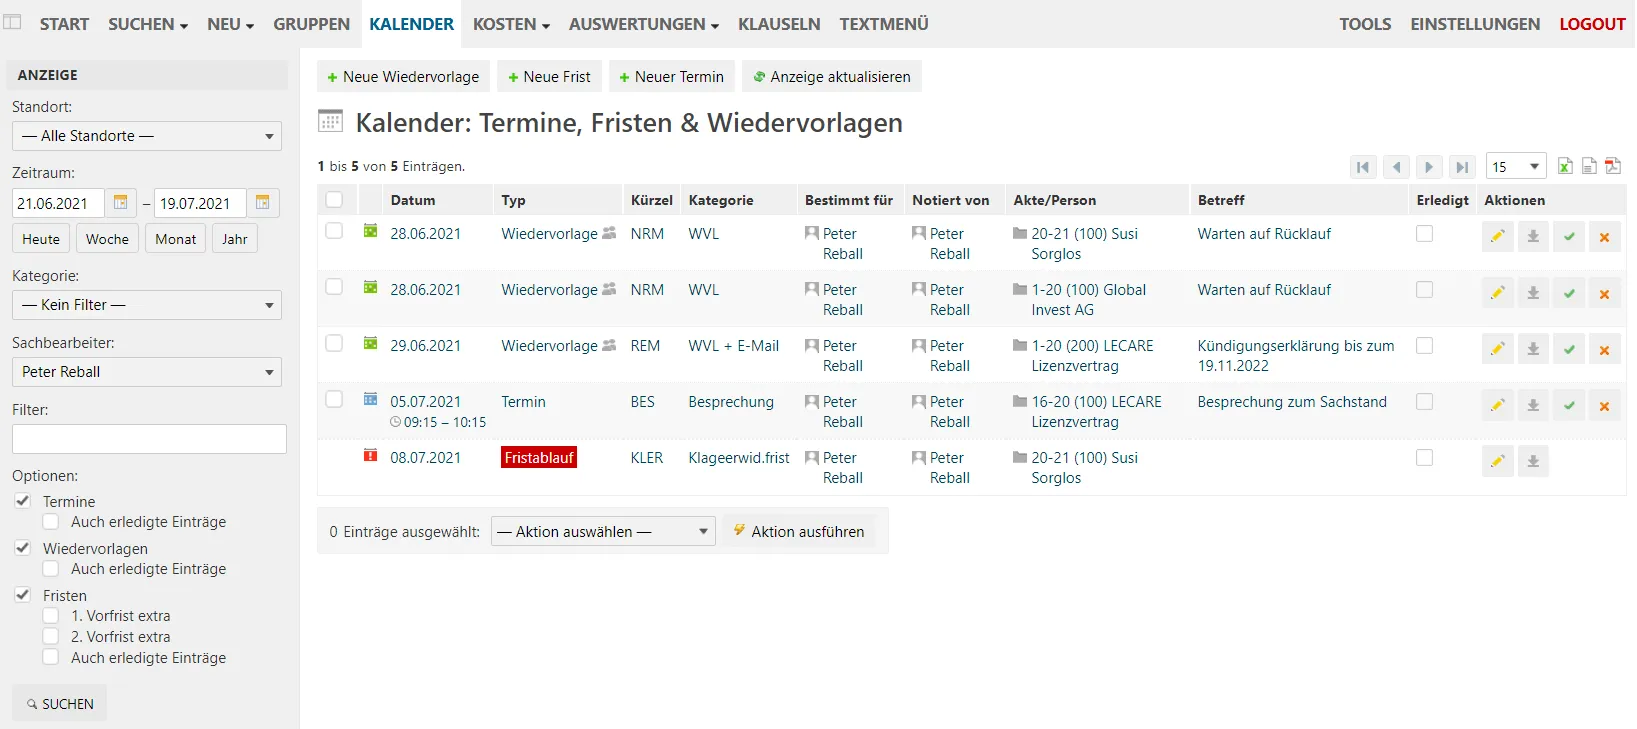The width and height of the screenshot is (1637, 729).
Task: Check Erledigt for the 08.07.2021 Fristablauf row
Action: point(1424,457)
